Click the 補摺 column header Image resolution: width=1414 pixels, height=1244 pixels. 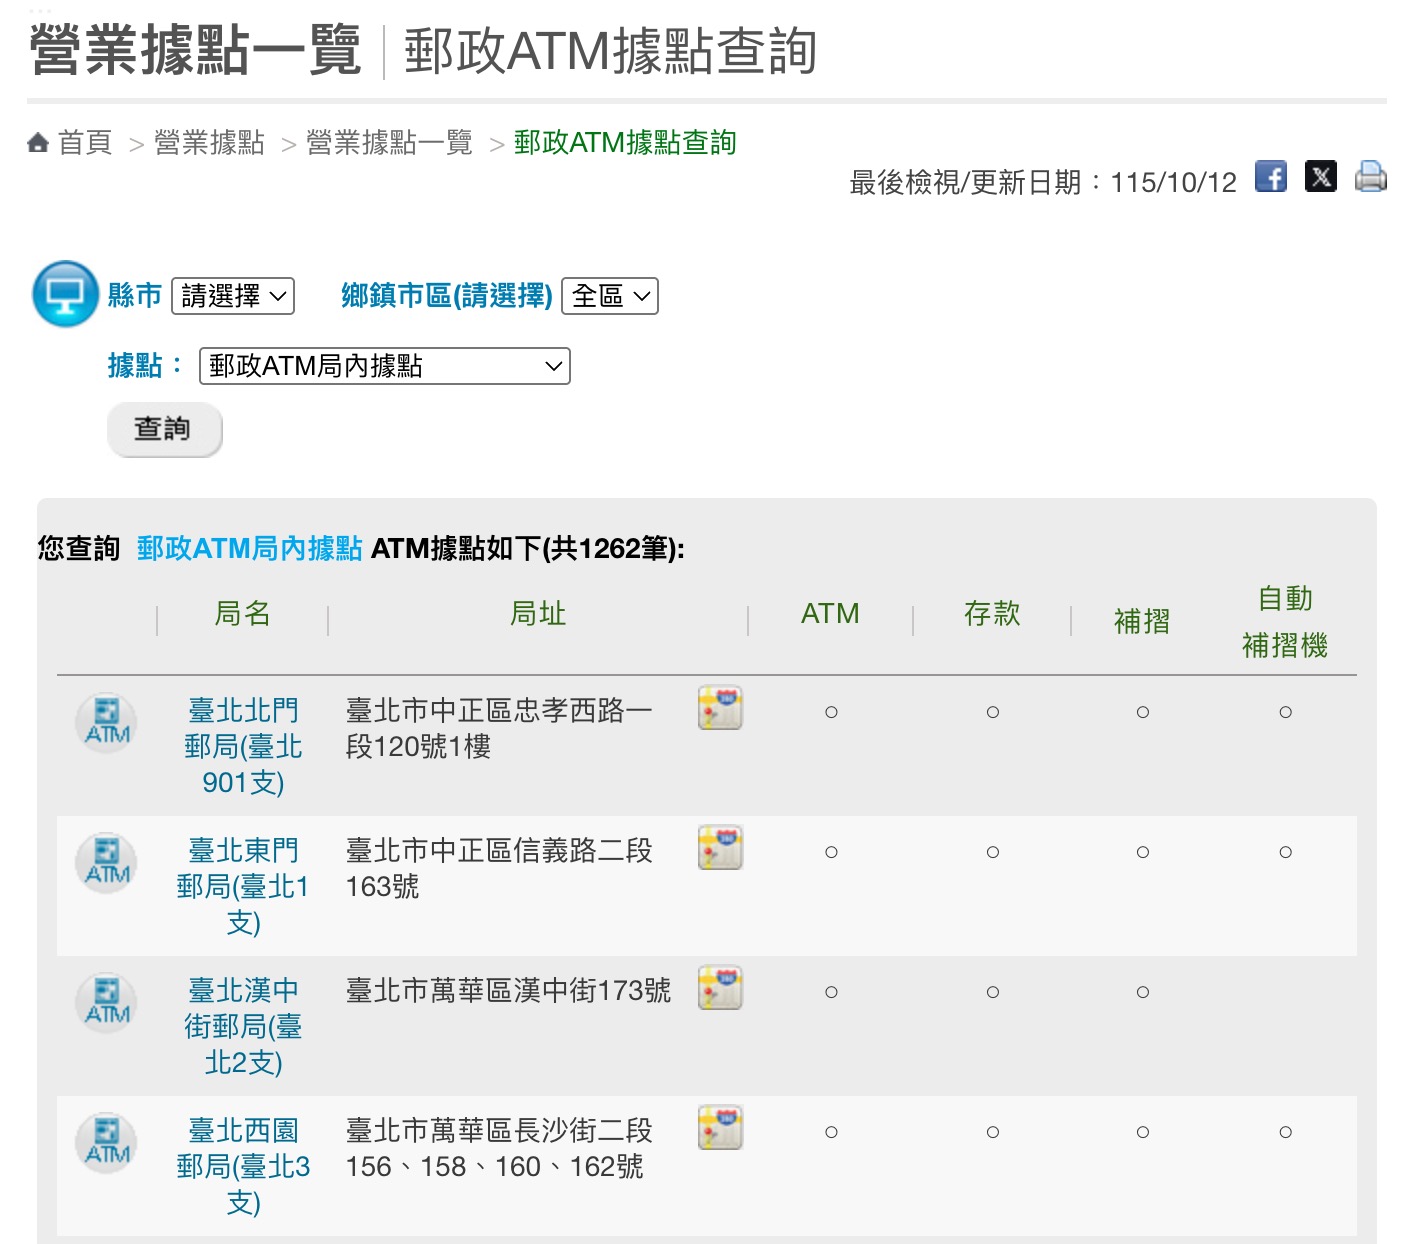pyautogui.click(x=1142, y=621)
